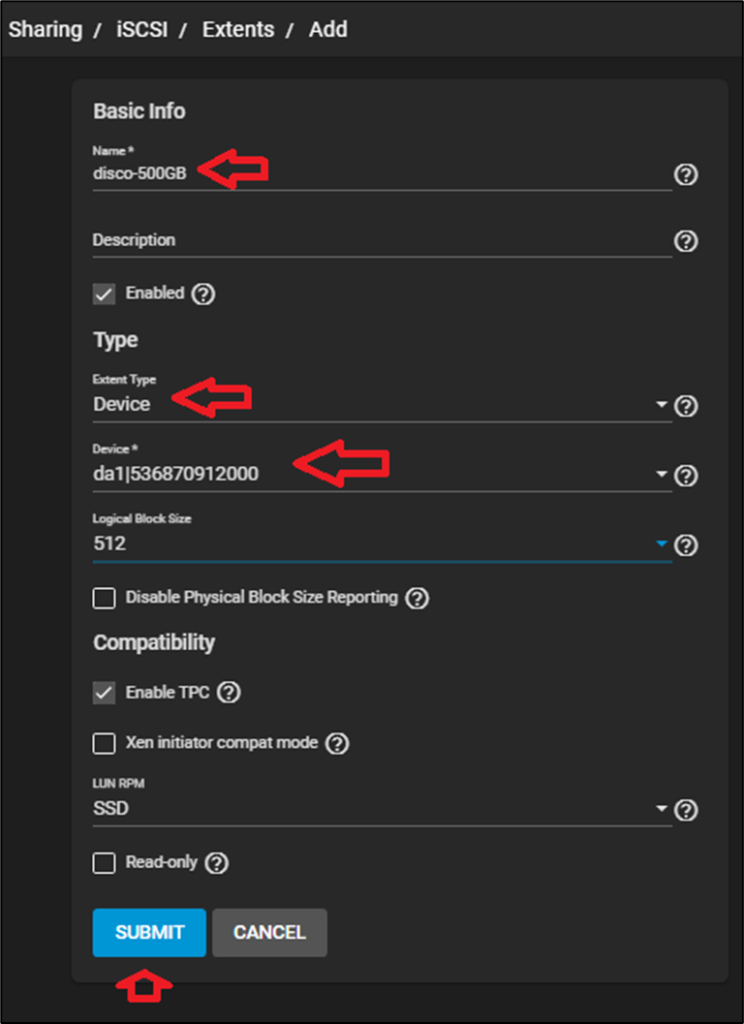Click into the Description input field
The image size is (744, 1024).
tap(380, 241)
